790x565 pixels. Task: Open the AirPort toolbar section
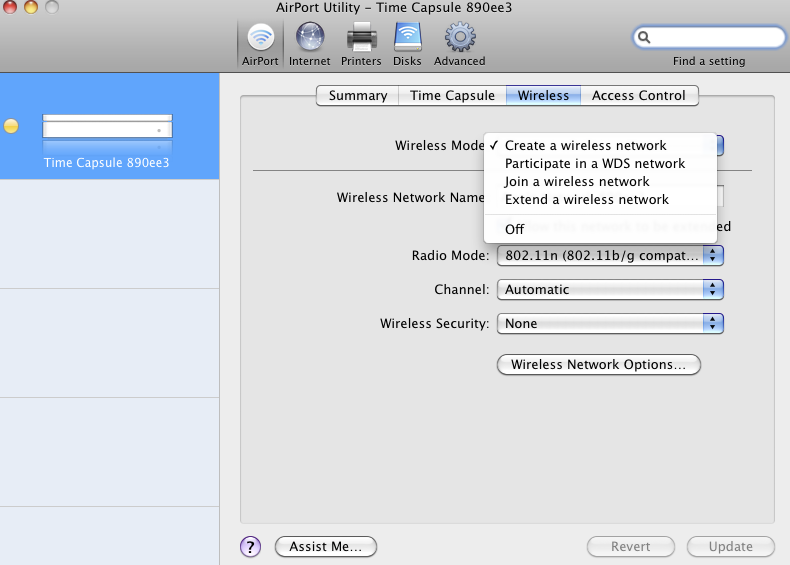[260, 44]
